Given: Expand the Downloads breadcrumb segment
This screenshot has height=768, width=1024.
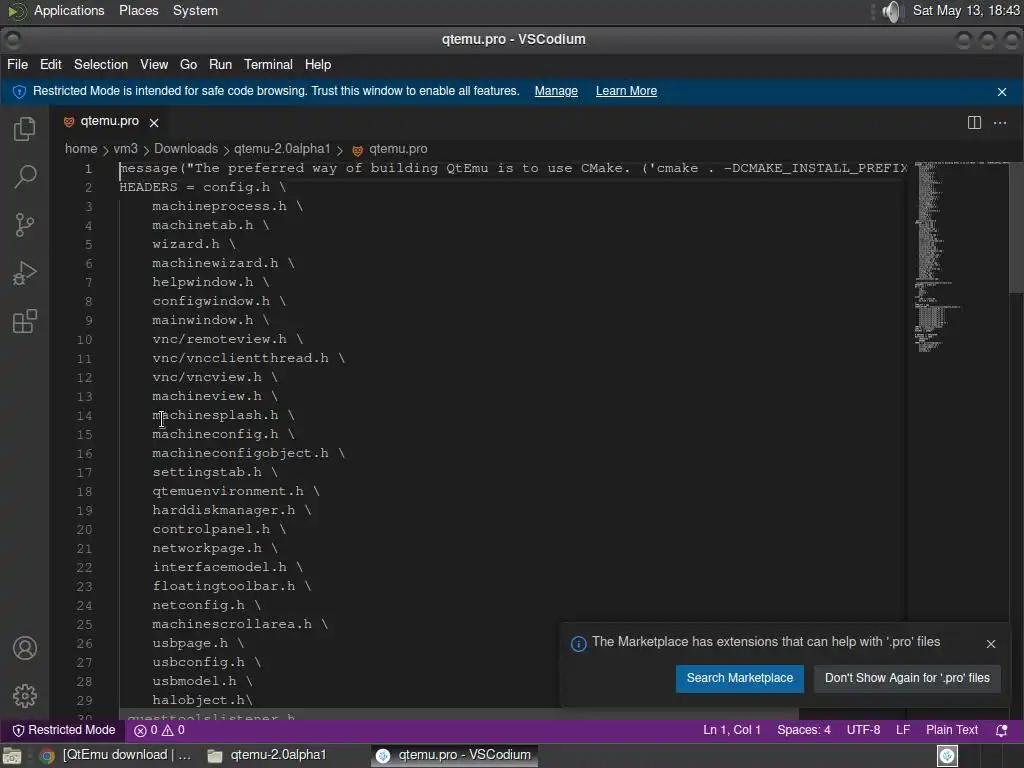Looking at the screenshot, I should (185, 149).
